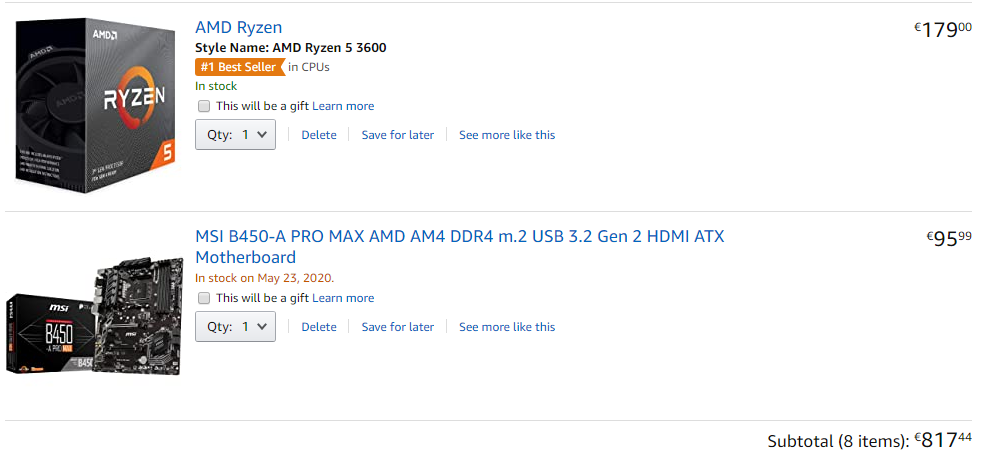Image resolution: width=989 pixels, height=459 pixels.
Task: Open the AMD Ryzen product image
Action: pyautogui.click(x=95, y=105)
